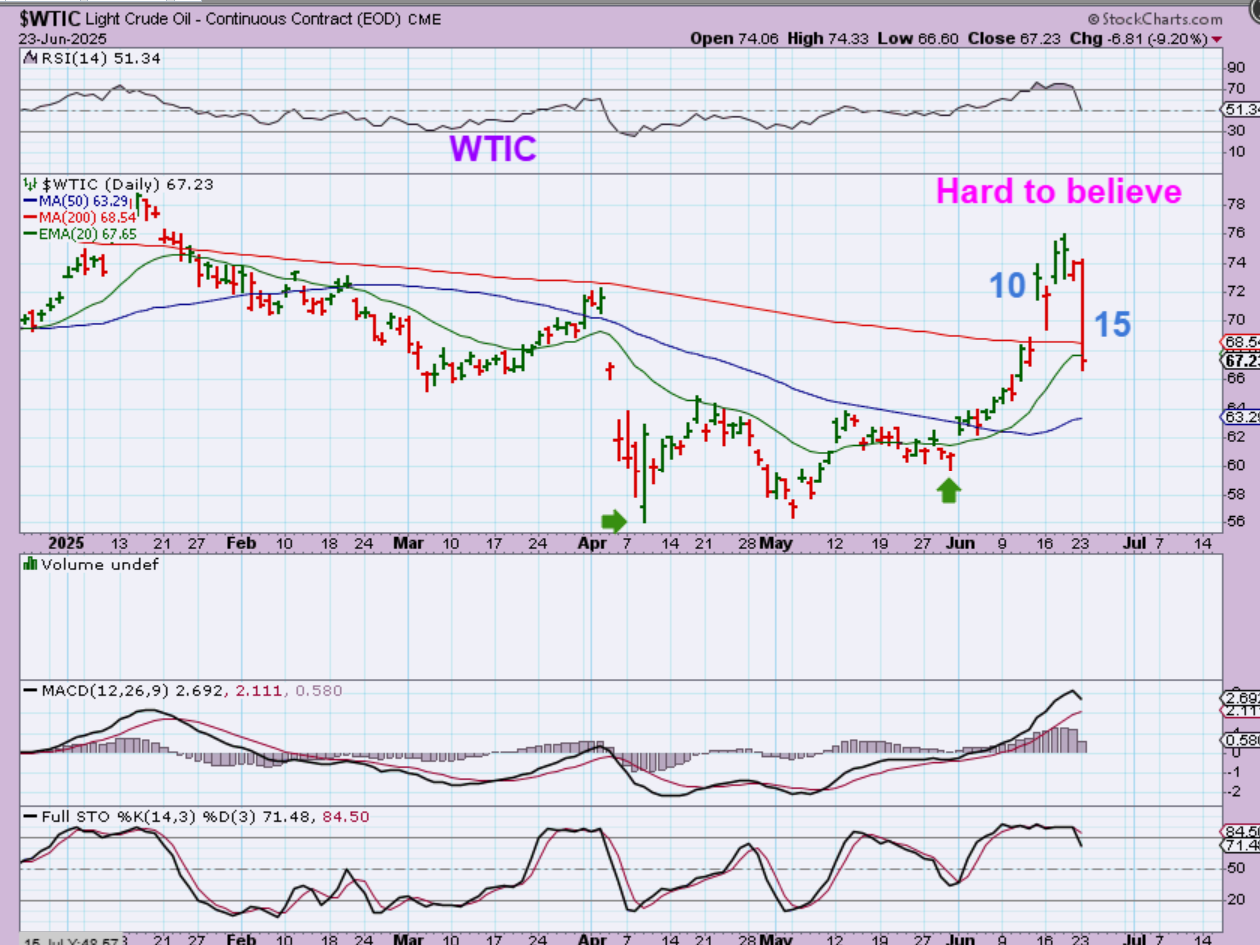The image size is (1260, 945).
Task: Click the 78 level on price axis
Action: coord(1236,203)
